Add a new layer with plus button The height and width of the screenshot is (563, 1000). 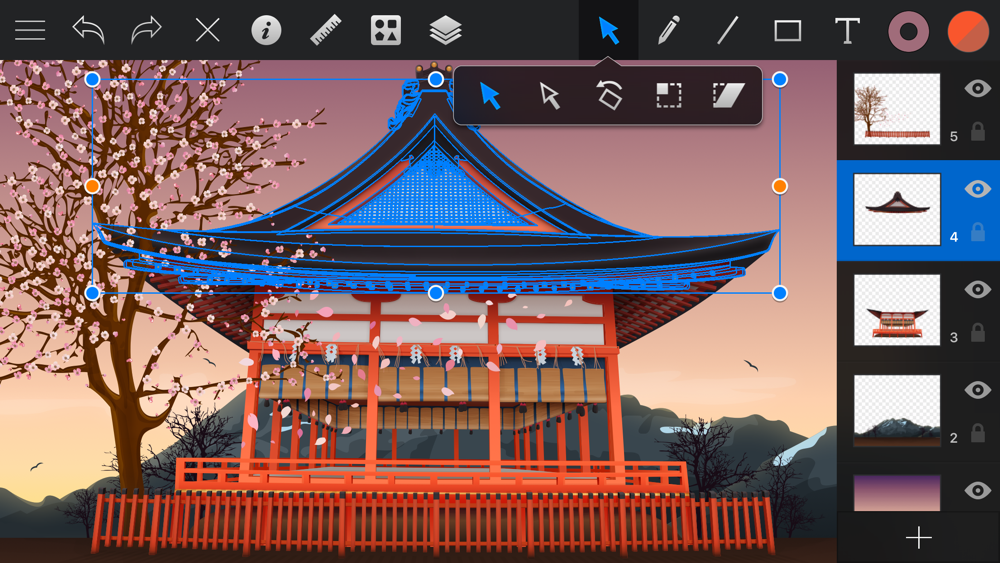[x=918, y=537]
